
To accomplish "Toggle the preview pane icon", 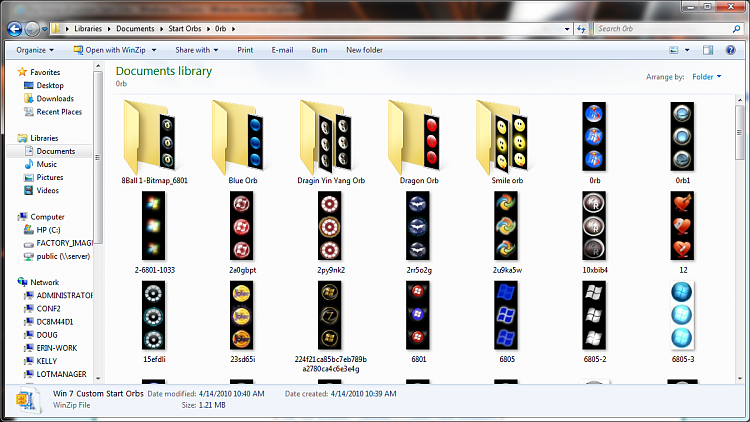I will pyautogui.click(x=708, y=50).
